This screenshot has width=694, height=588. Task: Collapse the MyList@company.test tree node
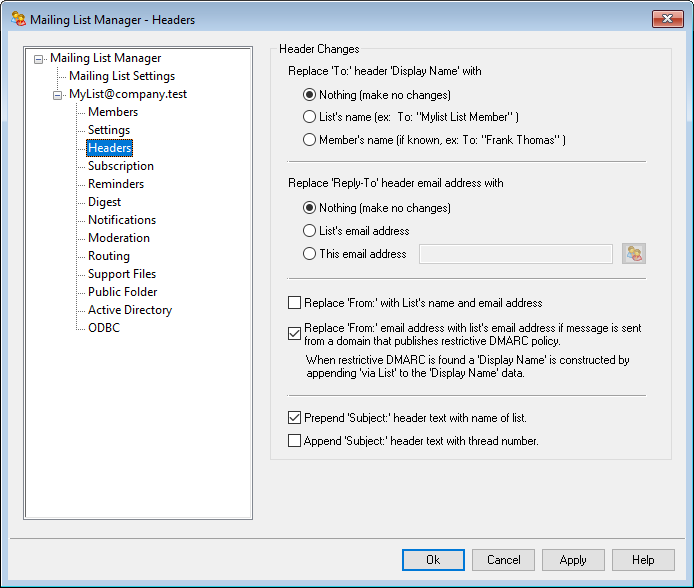click(58, 94)
